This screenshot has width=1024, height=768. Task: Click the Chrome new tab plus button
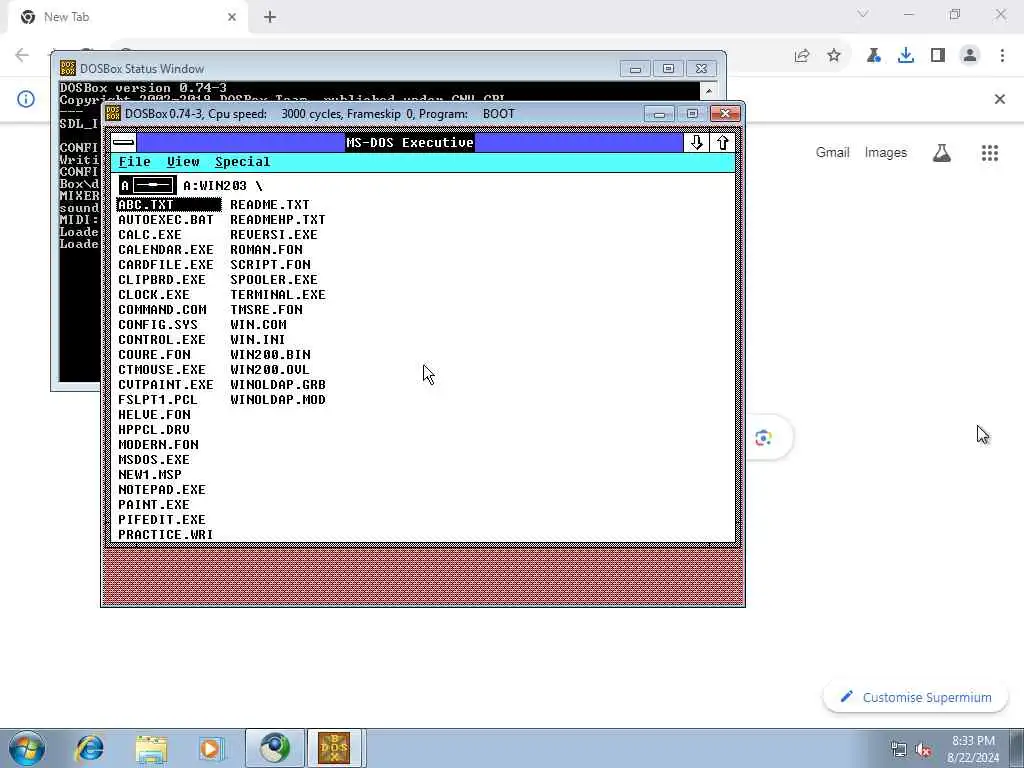tap(270, 17)
